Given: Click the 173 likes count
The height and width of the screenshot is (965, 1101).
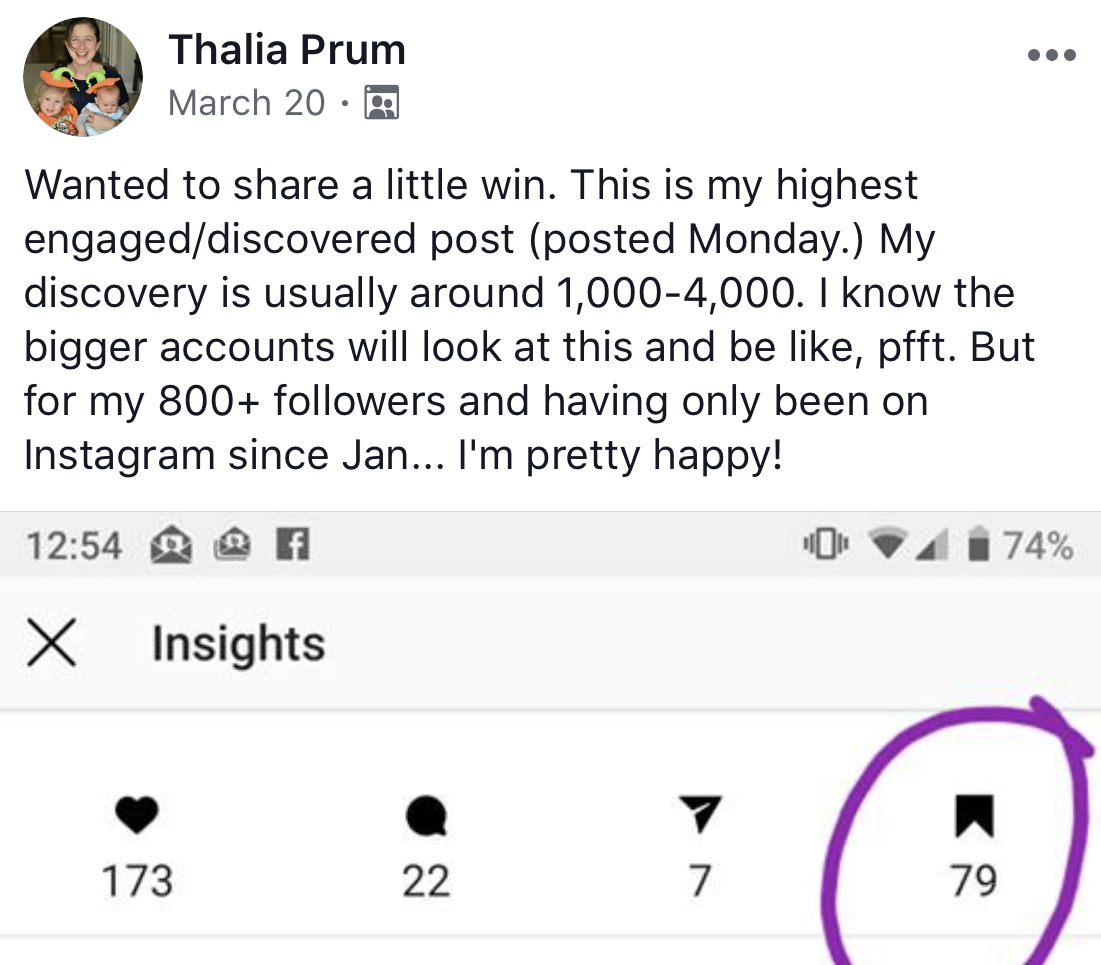Looking at the screenshot, I should pyautogui.click(x=137, y=881).
